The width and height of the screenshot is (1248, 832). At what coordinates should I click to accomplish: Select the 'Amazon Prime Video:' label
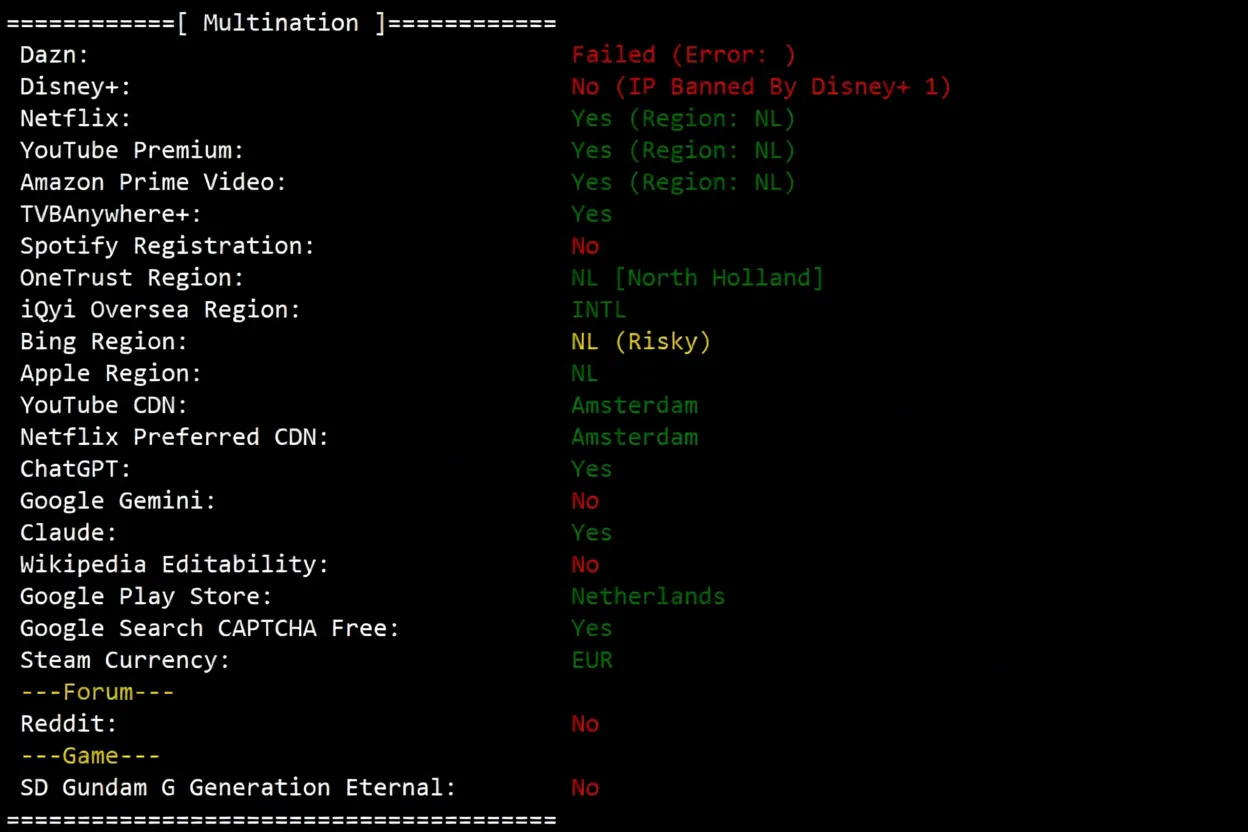coord(153,183)
